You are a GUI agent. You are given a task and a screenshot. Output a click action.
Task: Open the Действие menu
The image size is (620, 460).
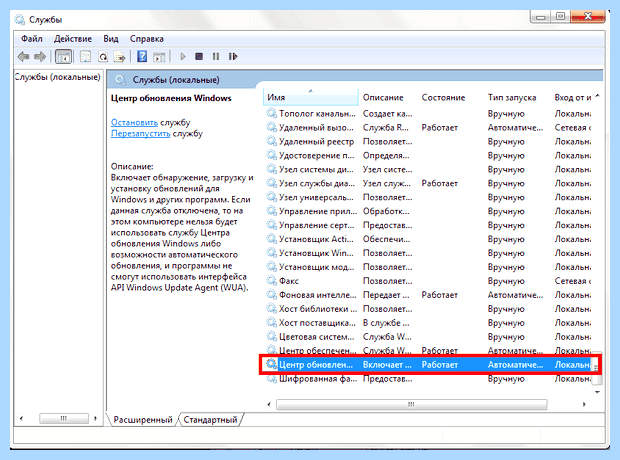[x=73, y=39]
